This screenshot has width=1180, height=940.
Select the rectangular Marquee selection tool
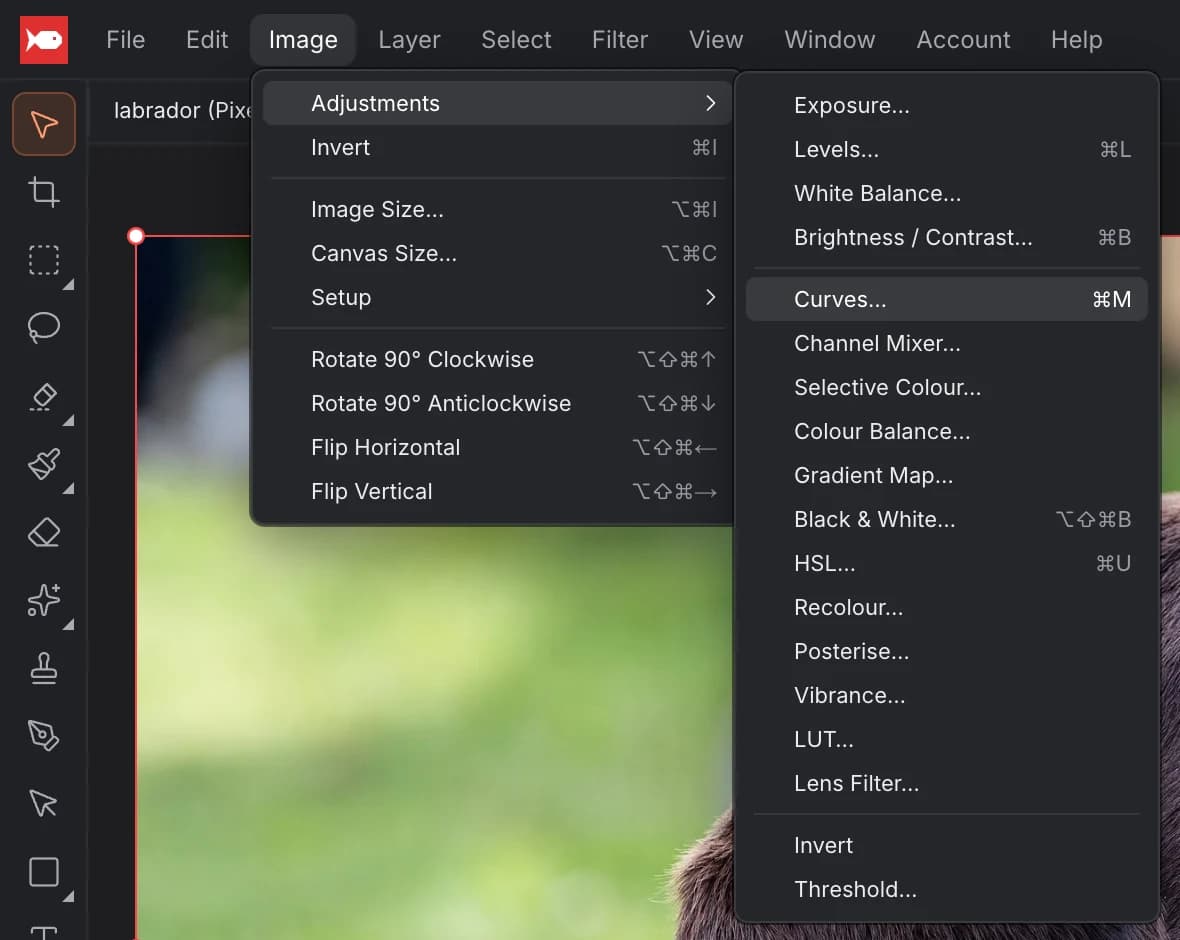coord(44,260)
